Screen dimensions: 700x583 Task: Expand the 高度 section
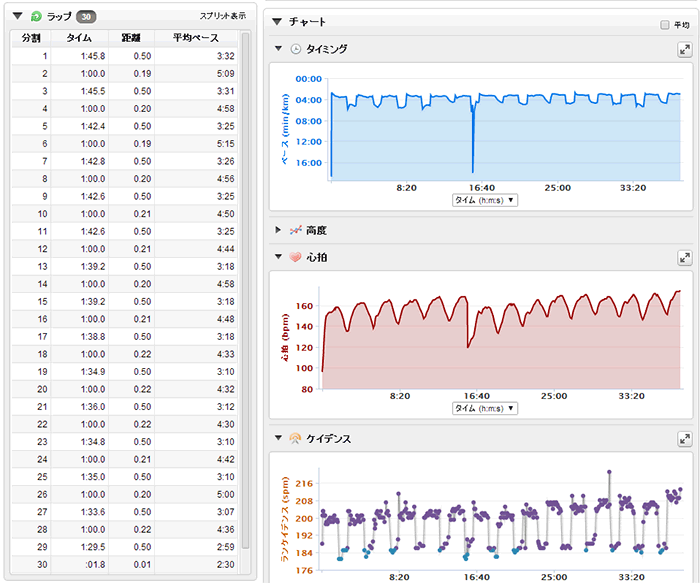278,230
